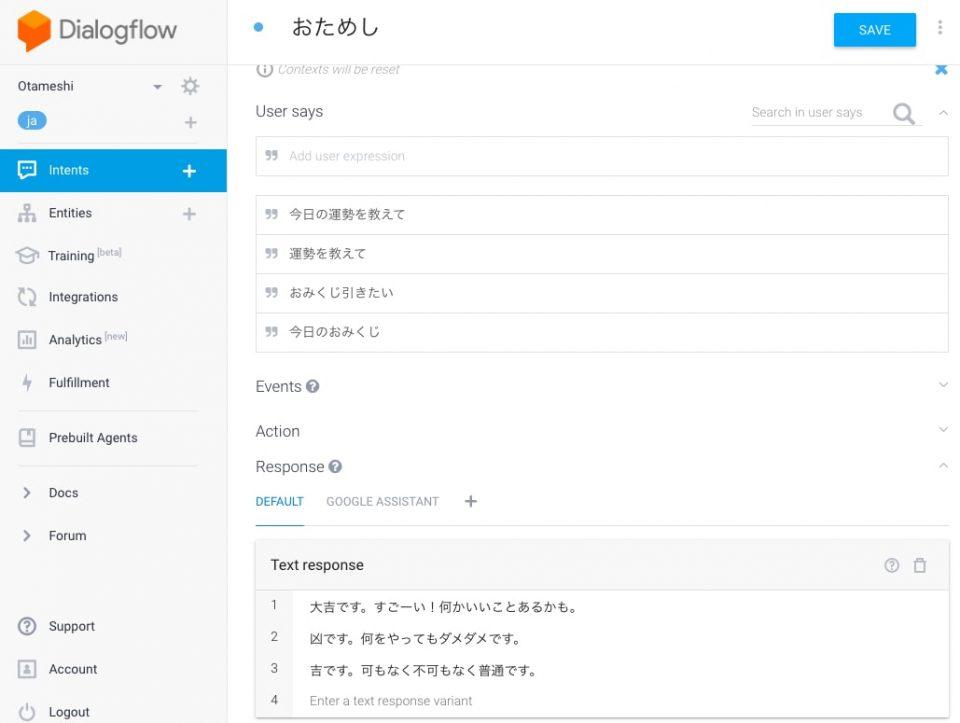Expand the Docs menu chevron

pyautogui.click(x=26, y=493)
